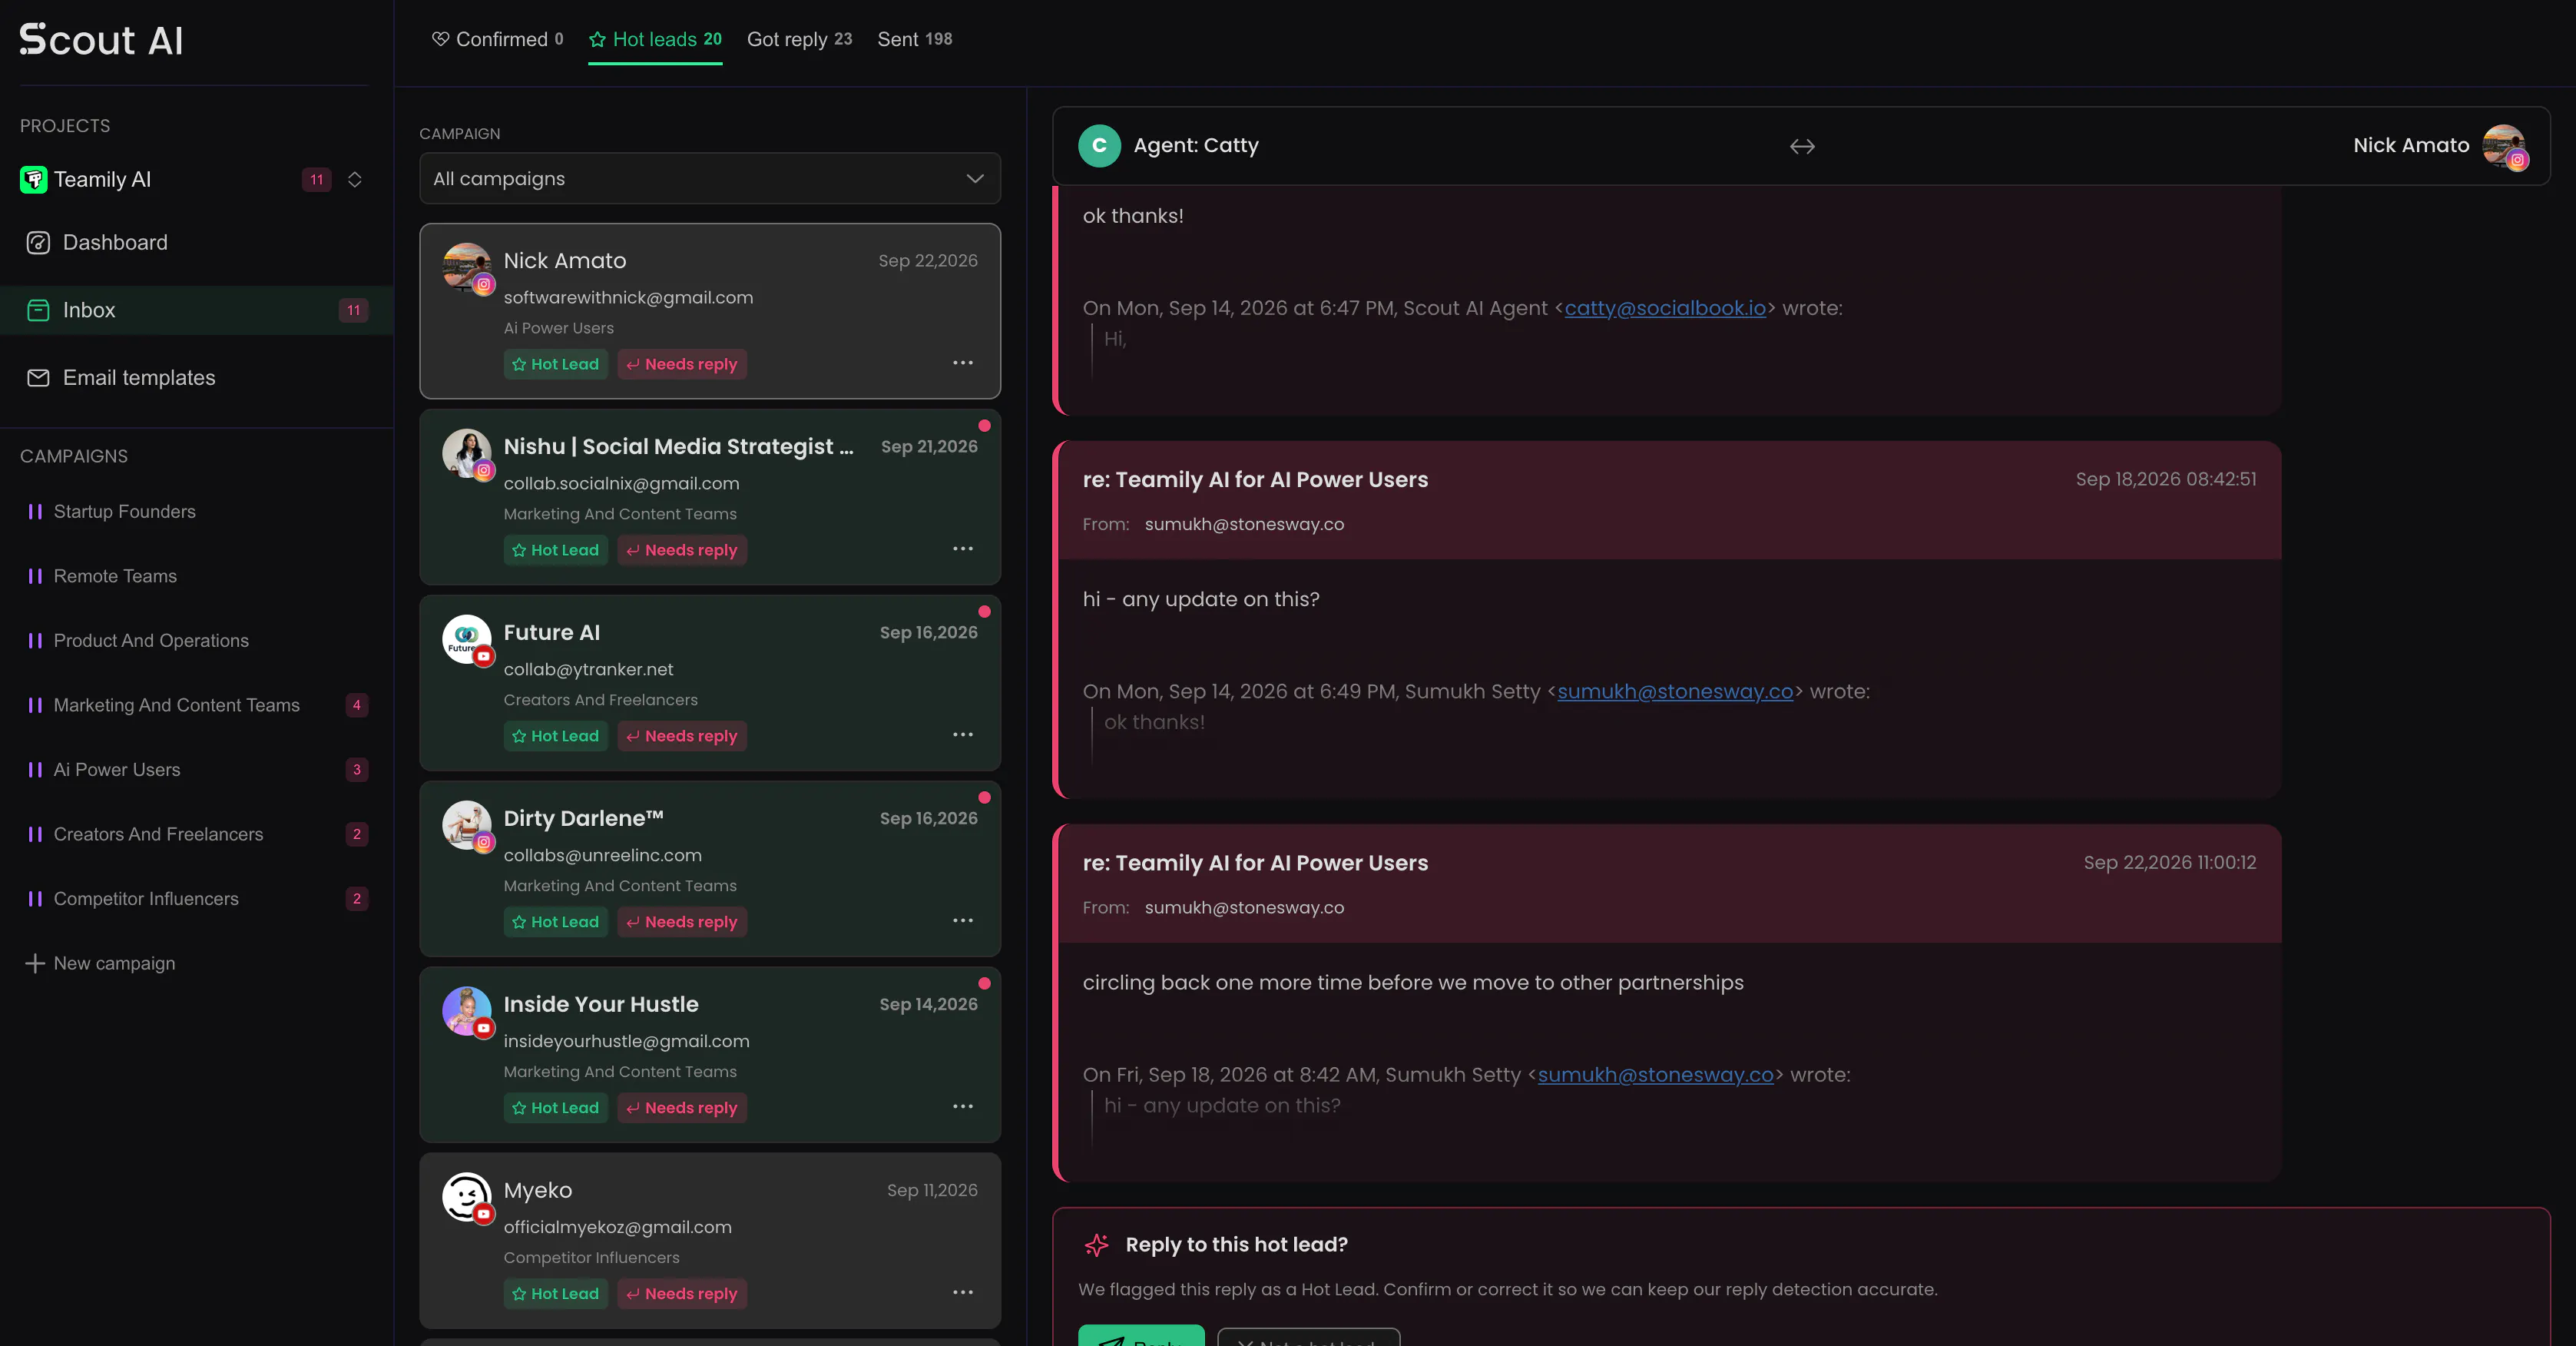
Task: Select collab@ytranker.net email text
Action: [588, 670]
